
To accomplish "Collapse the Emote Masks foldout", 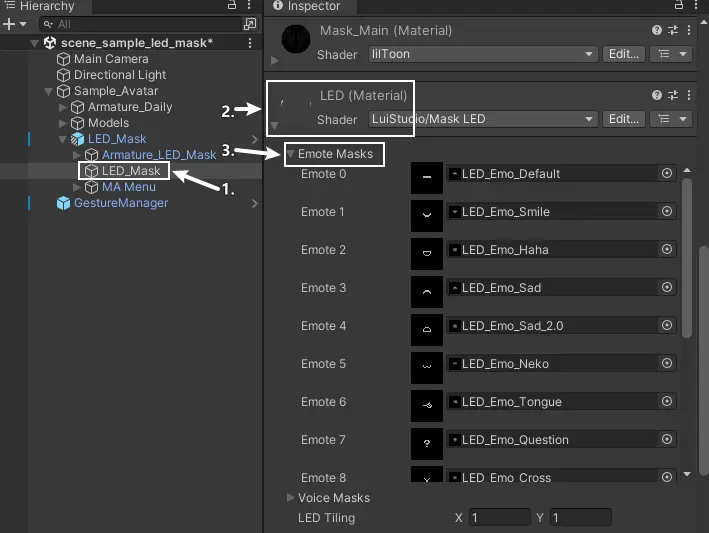I will pos(291,154).
